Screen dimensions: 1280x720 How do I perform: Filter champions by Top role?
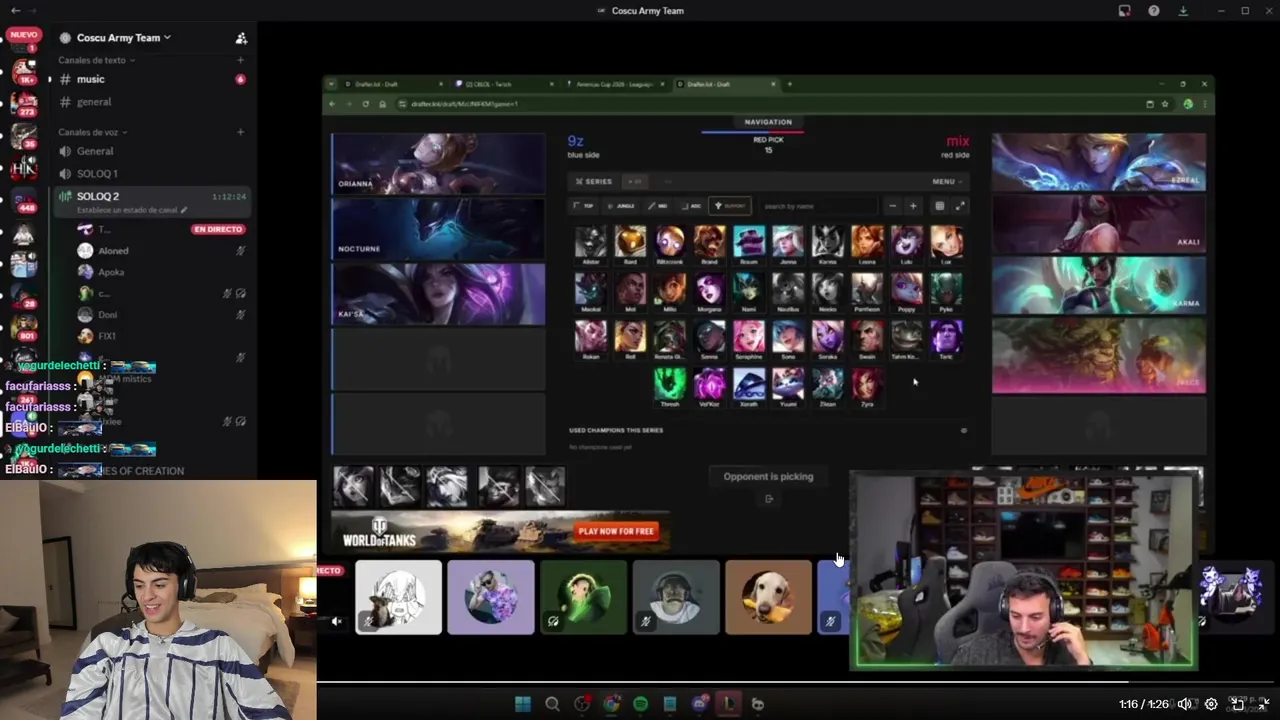(x=584, y=206)
